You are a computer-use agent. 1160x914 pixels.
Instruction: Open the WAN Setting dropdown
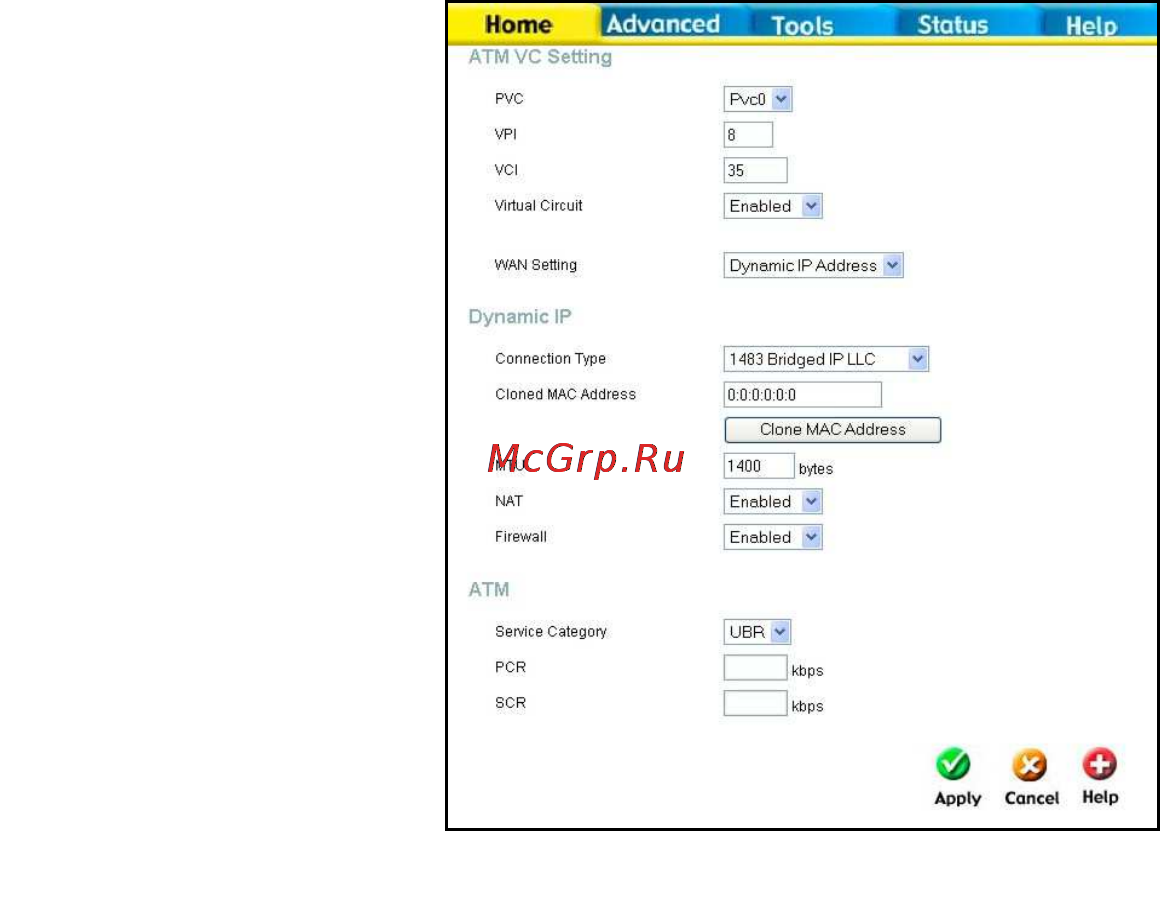pos(813,265)
